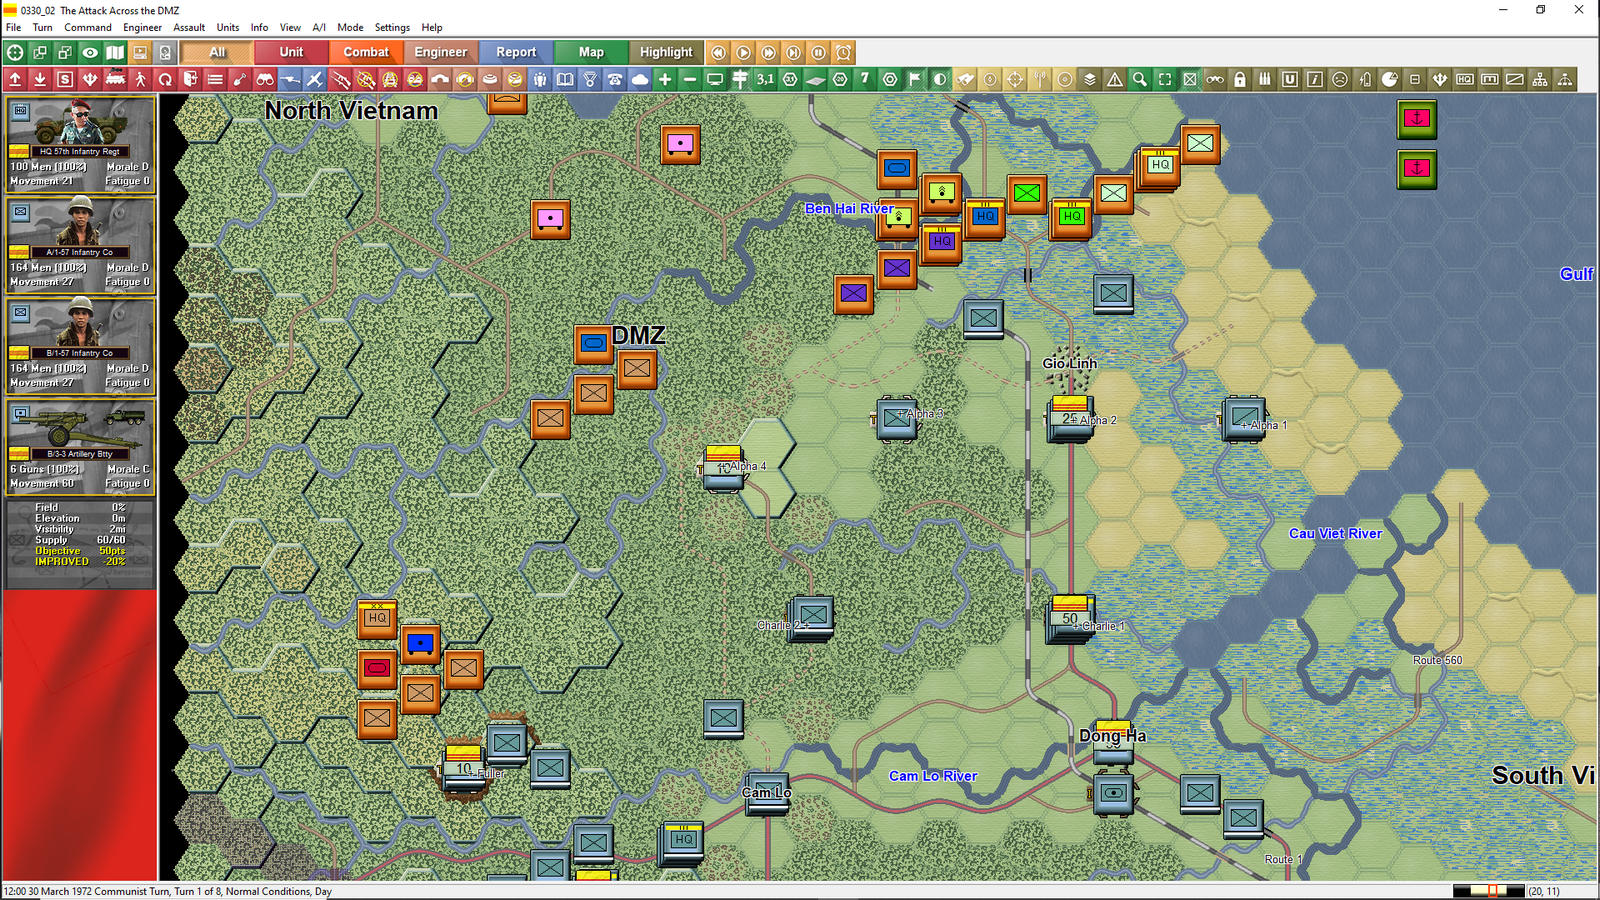This screenshot has height=900, width=1600.
Task: Open the A/I menu
Action: coord(319,27)
